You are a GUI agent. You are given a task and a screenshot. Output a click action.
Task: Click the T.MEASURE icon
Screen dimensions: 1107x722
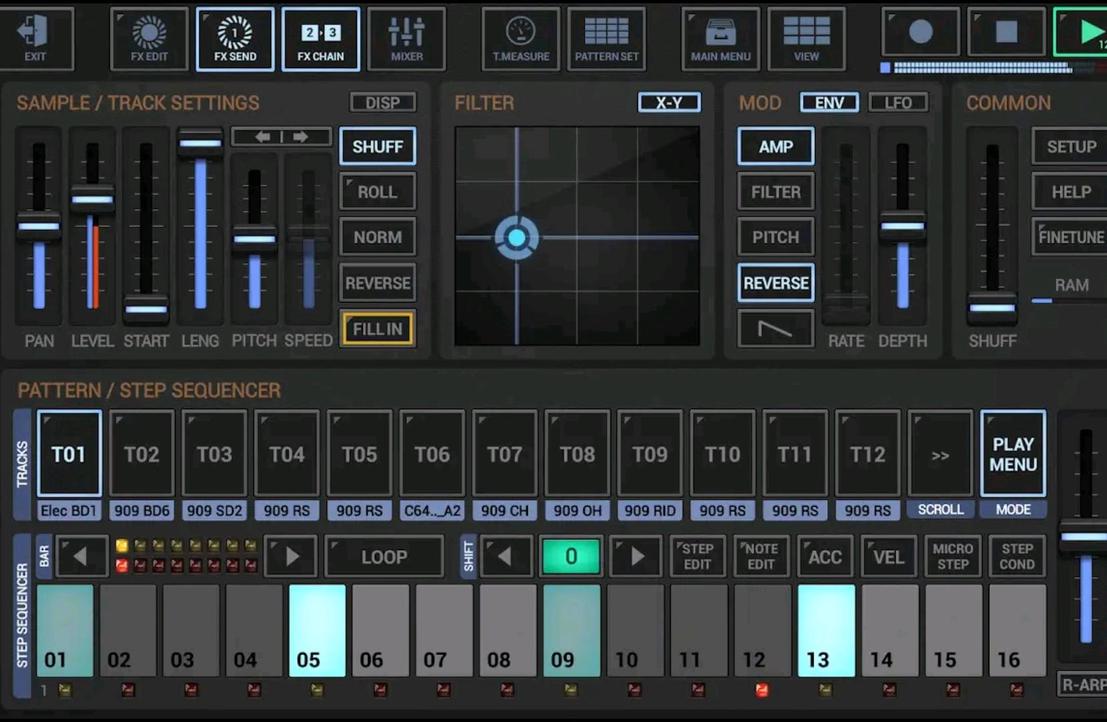(x=521, y=38)
